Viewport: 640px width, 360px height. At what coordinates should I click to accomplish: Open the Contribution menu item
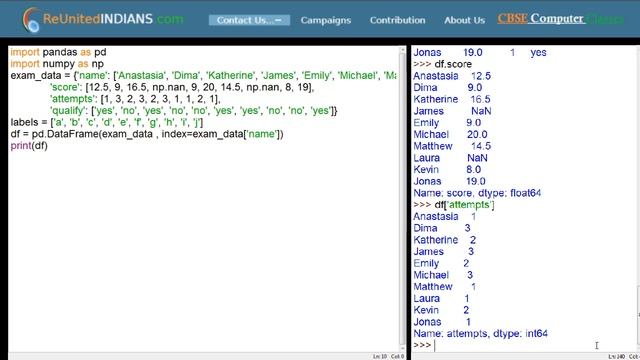[398, 20]
